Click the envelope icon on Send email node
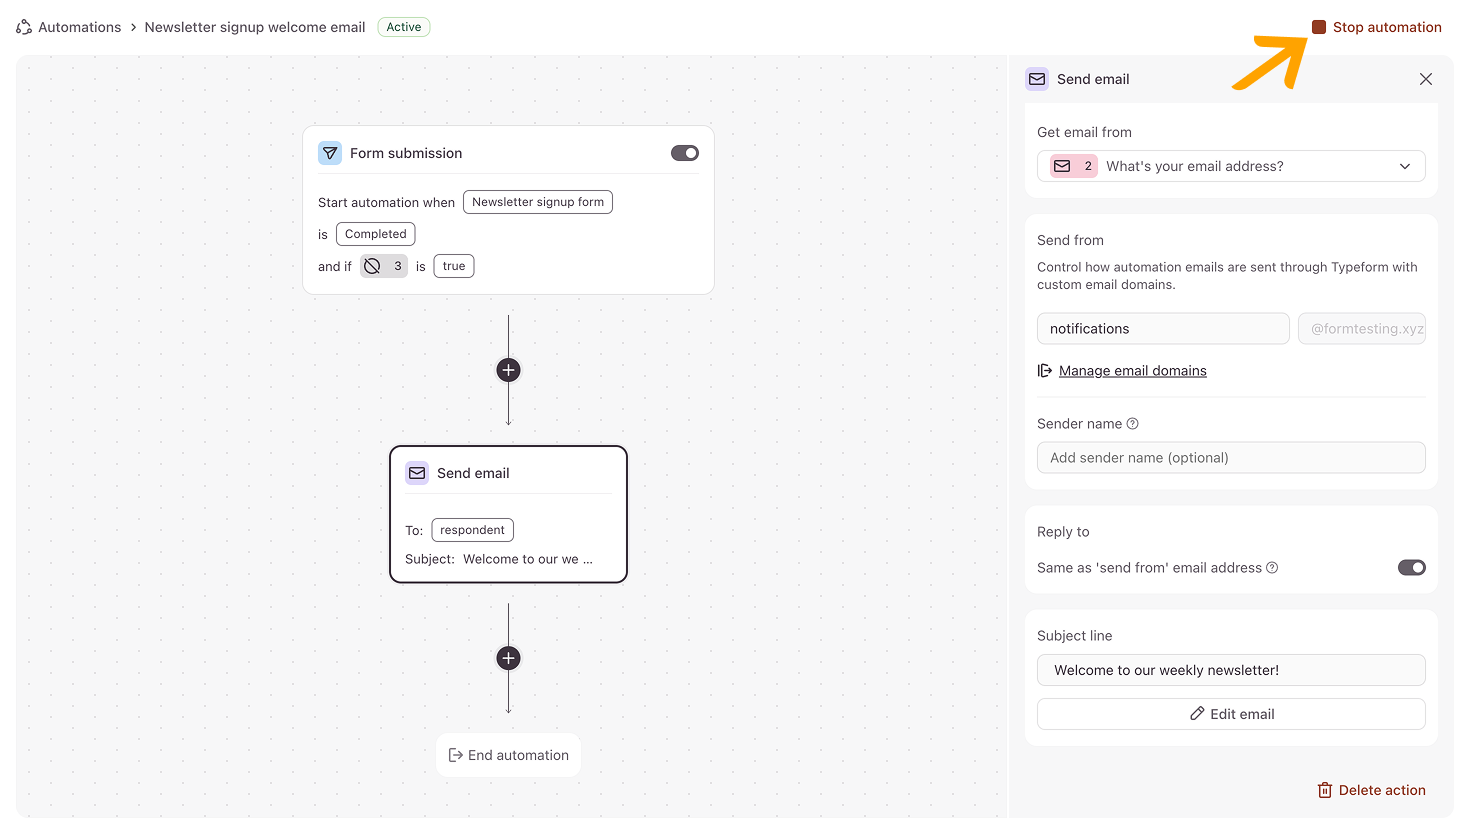The width and height of the screenshot is (1470, 834). [x=417, y=473]
